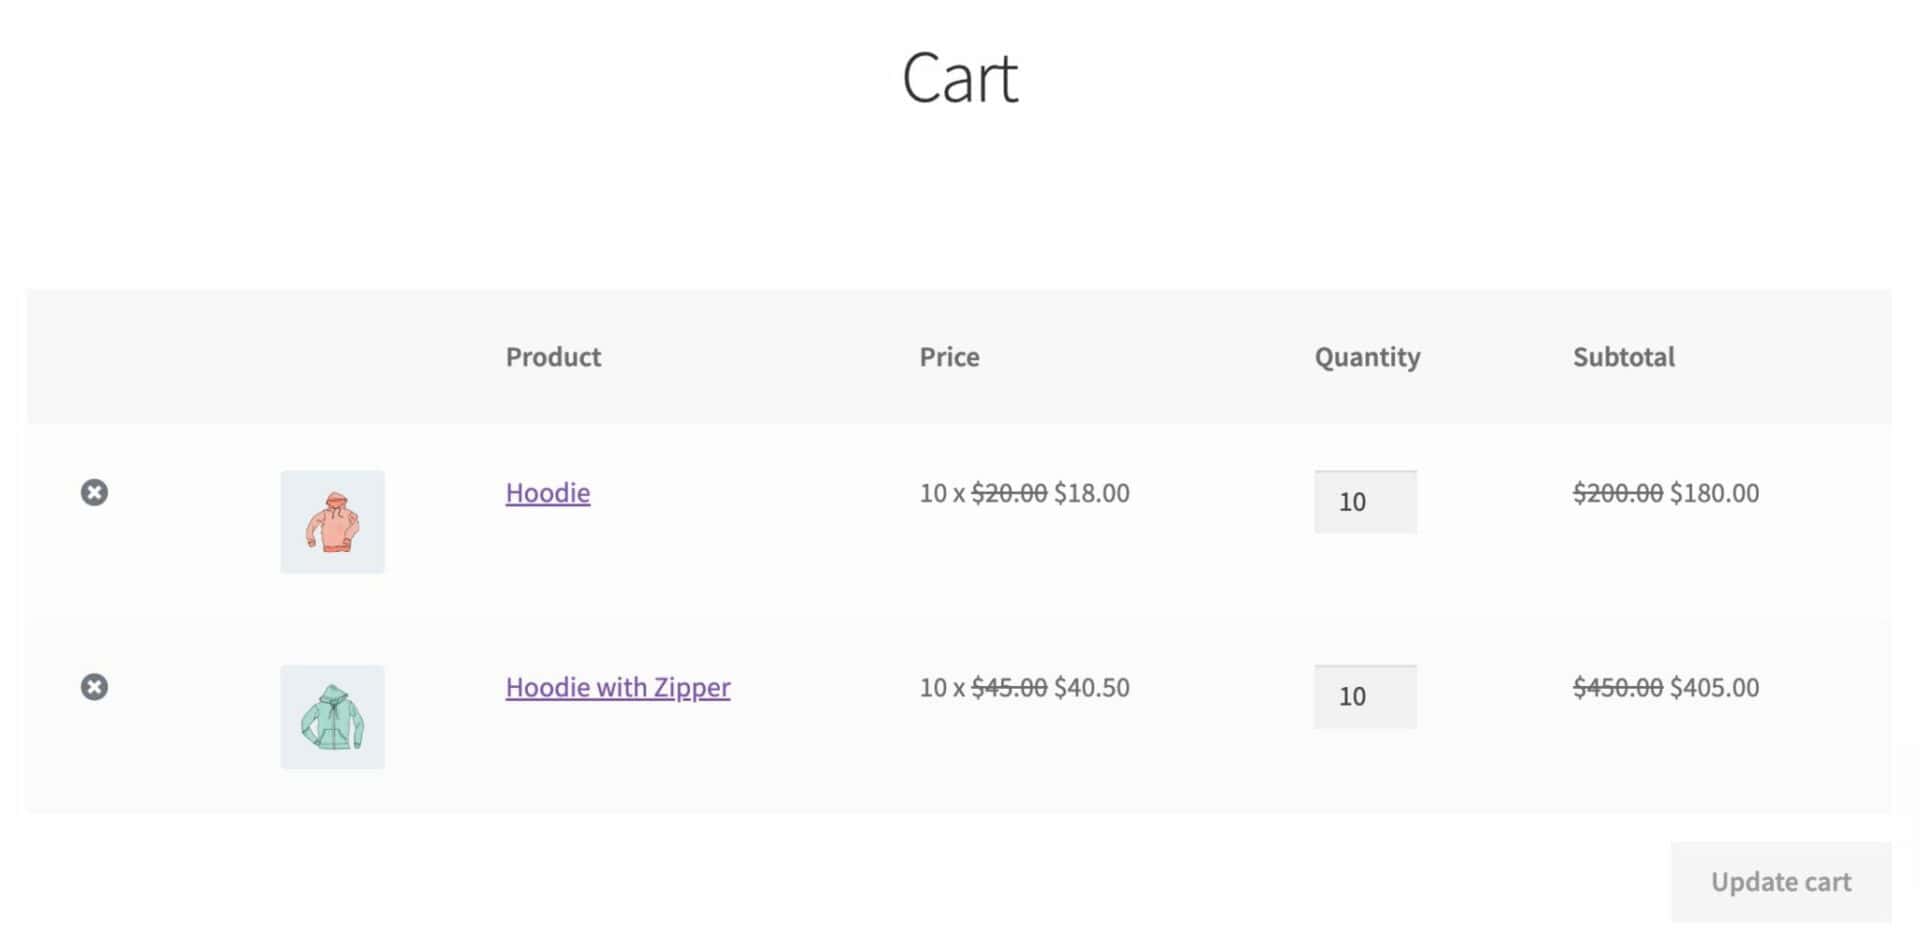1920x941 pixels.
Task: Select the $405.00 discounted subtotal
Action: (x=1714, y=688)
